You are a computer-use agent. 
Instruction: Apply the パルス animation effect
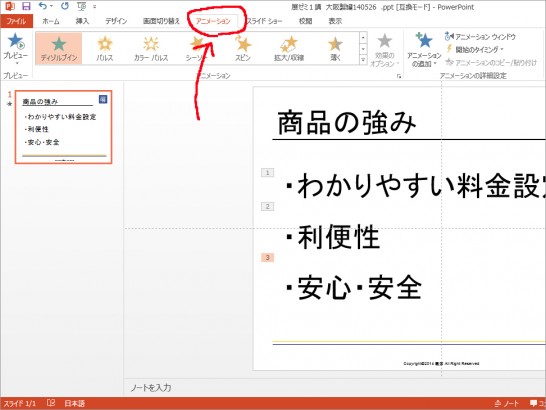click(x=104, y=48)
